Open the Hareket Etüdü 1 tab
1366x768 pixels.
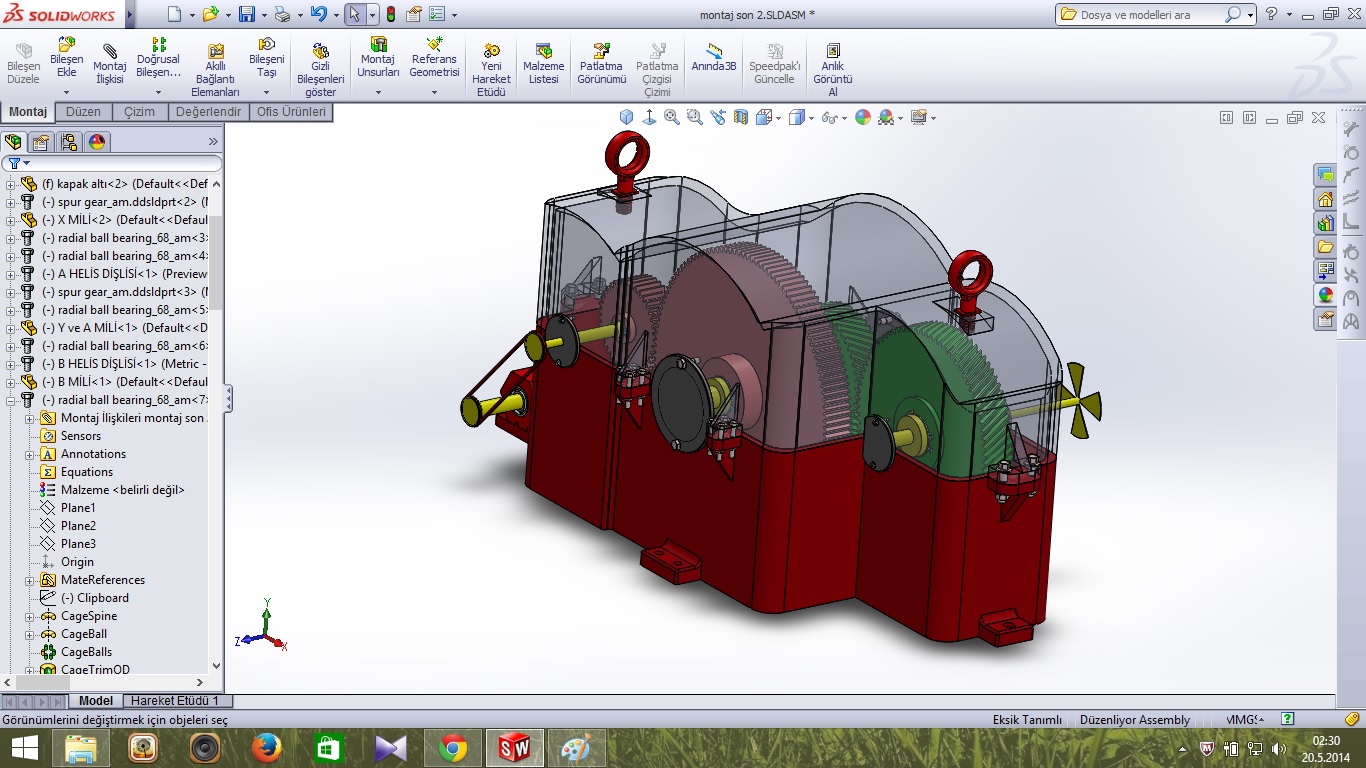pyautogui.click(x=175, y=701)
